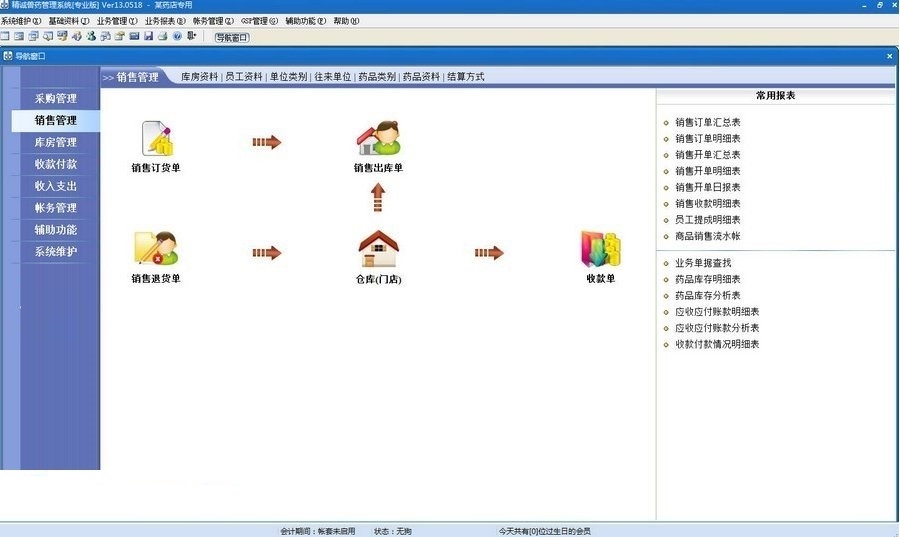900x537 pixels.
Task: Open the 药品库存分析表 report
Action: coord(708,295)
